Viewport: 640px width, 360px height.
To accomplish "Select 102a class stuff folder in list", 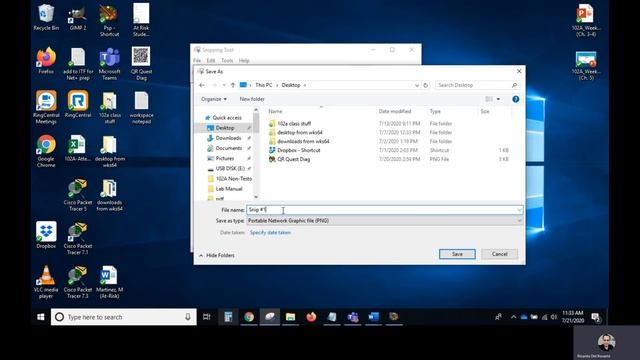I will coord(294,123).
